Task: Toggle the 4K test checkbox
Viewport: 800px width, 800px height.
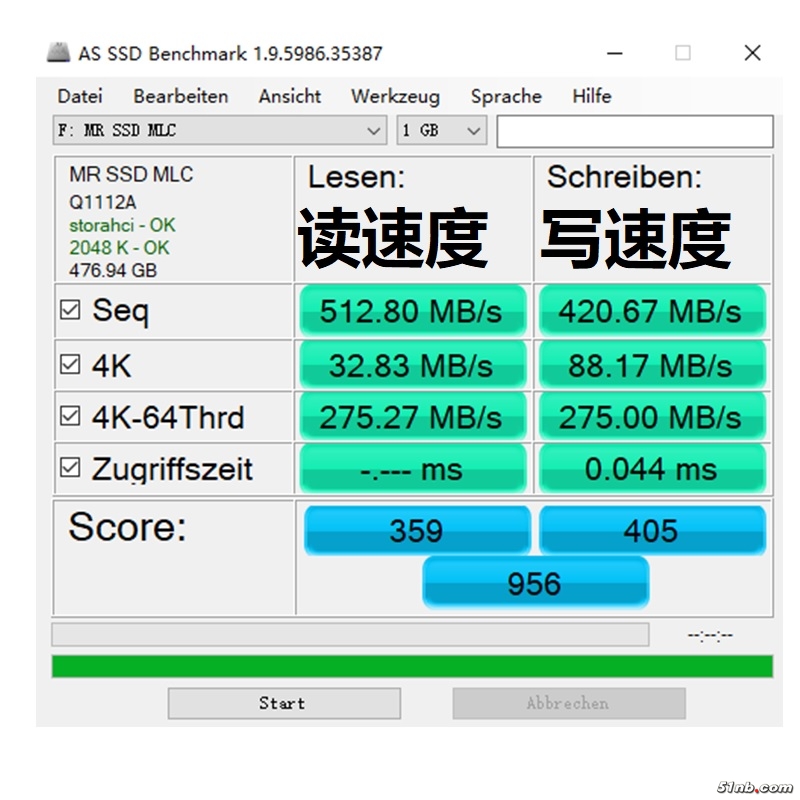Action: pyautogui.click(x=70, y=365)
